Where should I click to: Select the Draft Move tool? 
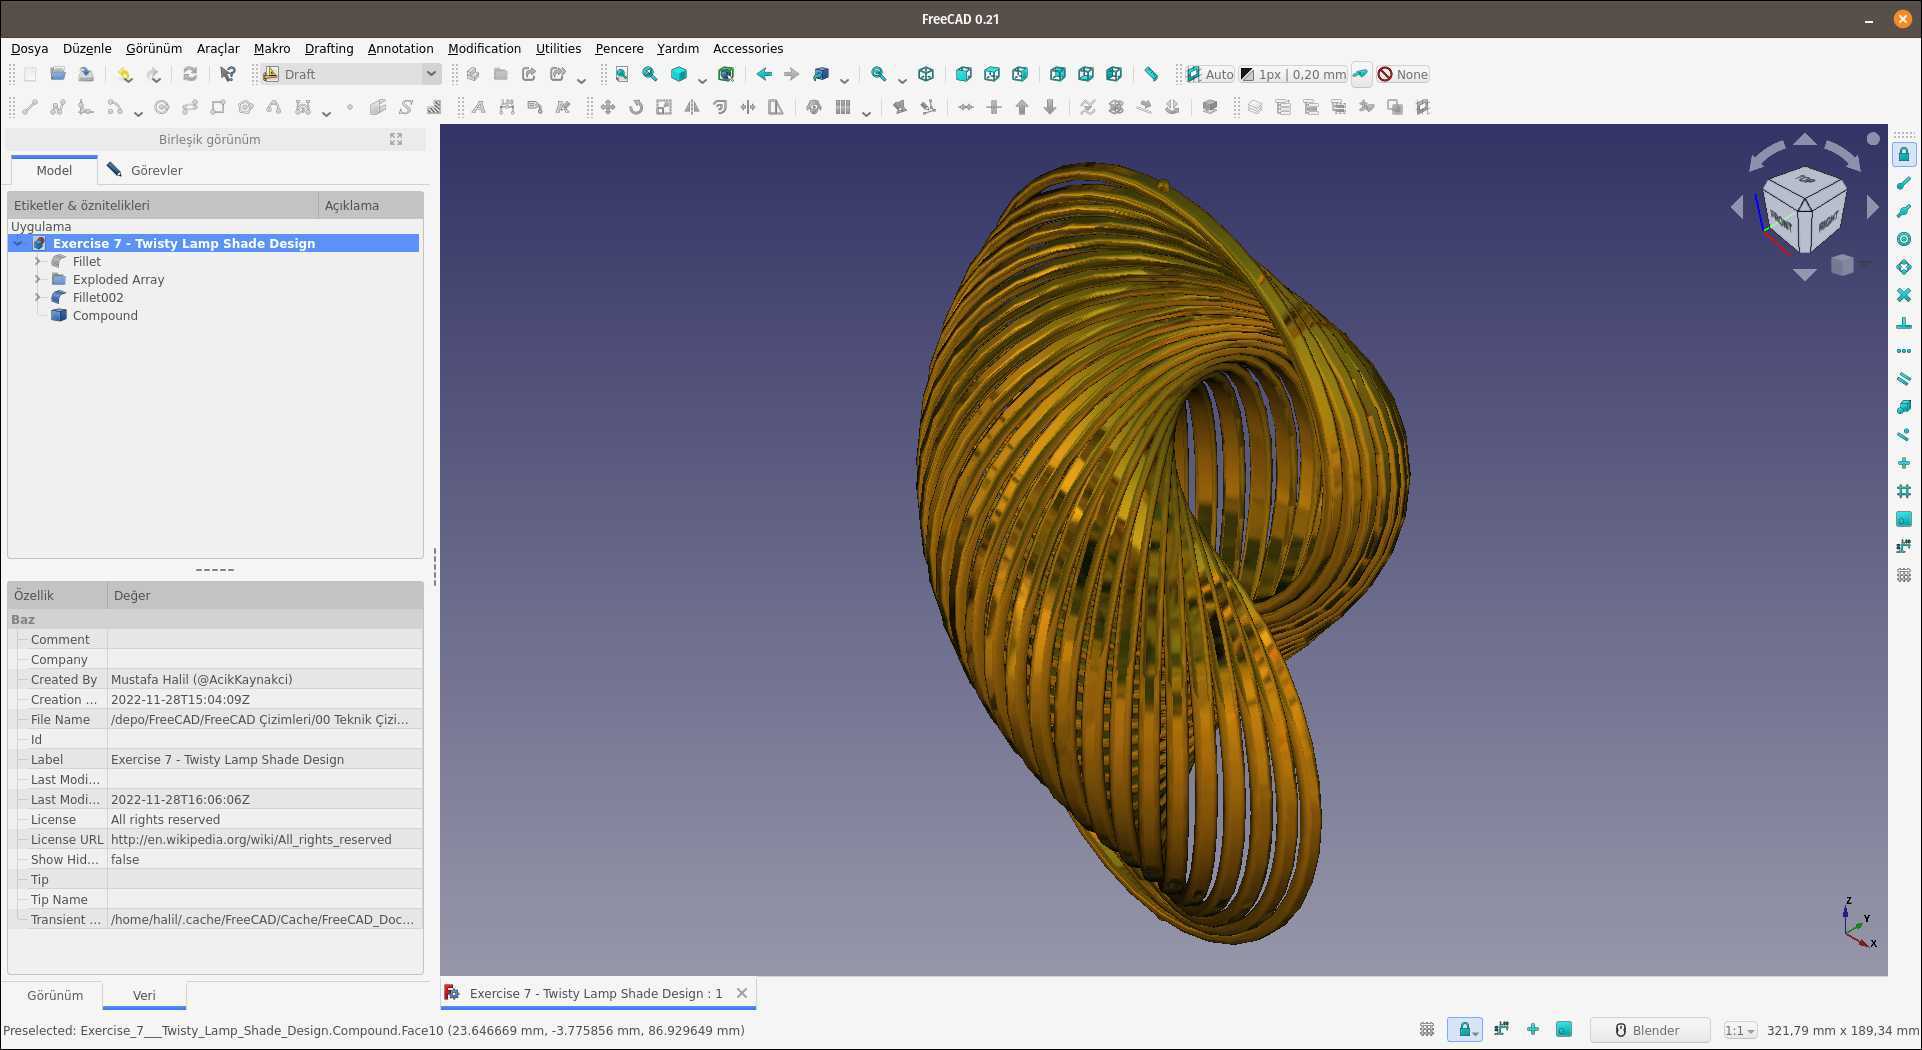(607, 107)
